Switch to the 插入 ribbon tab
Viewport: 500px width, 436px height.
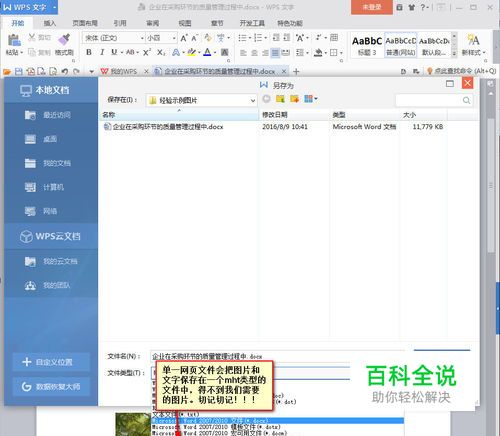[x=50, y=23]
